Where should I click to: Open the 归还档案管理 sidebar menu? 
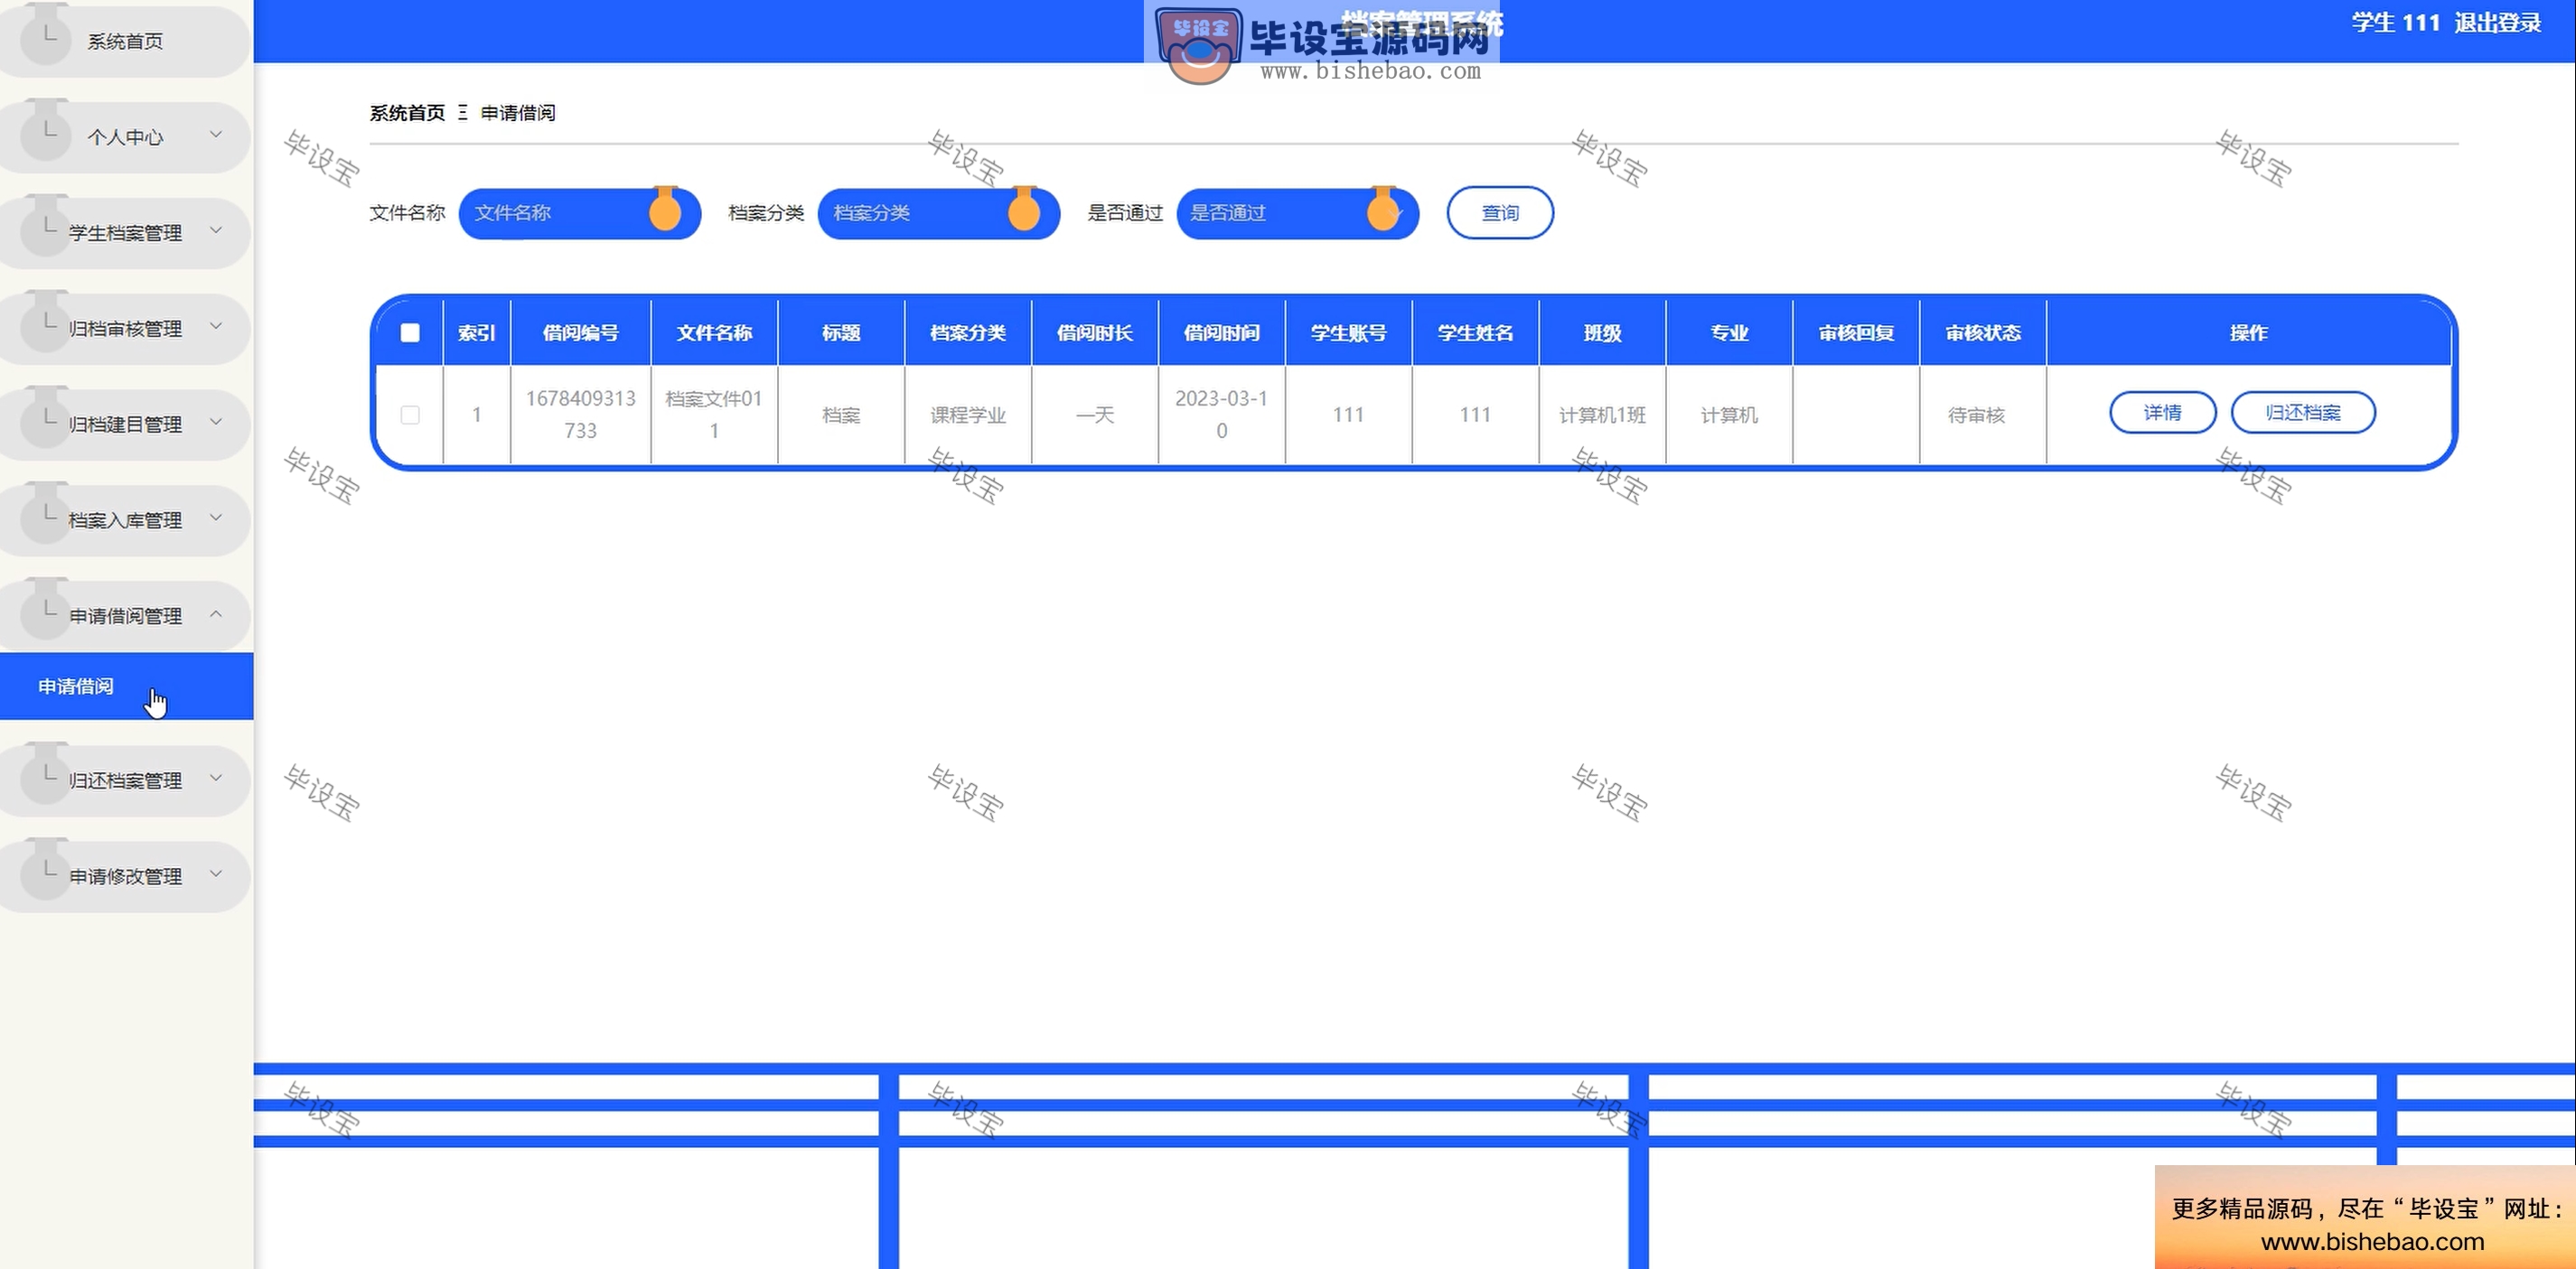[125, 781]
